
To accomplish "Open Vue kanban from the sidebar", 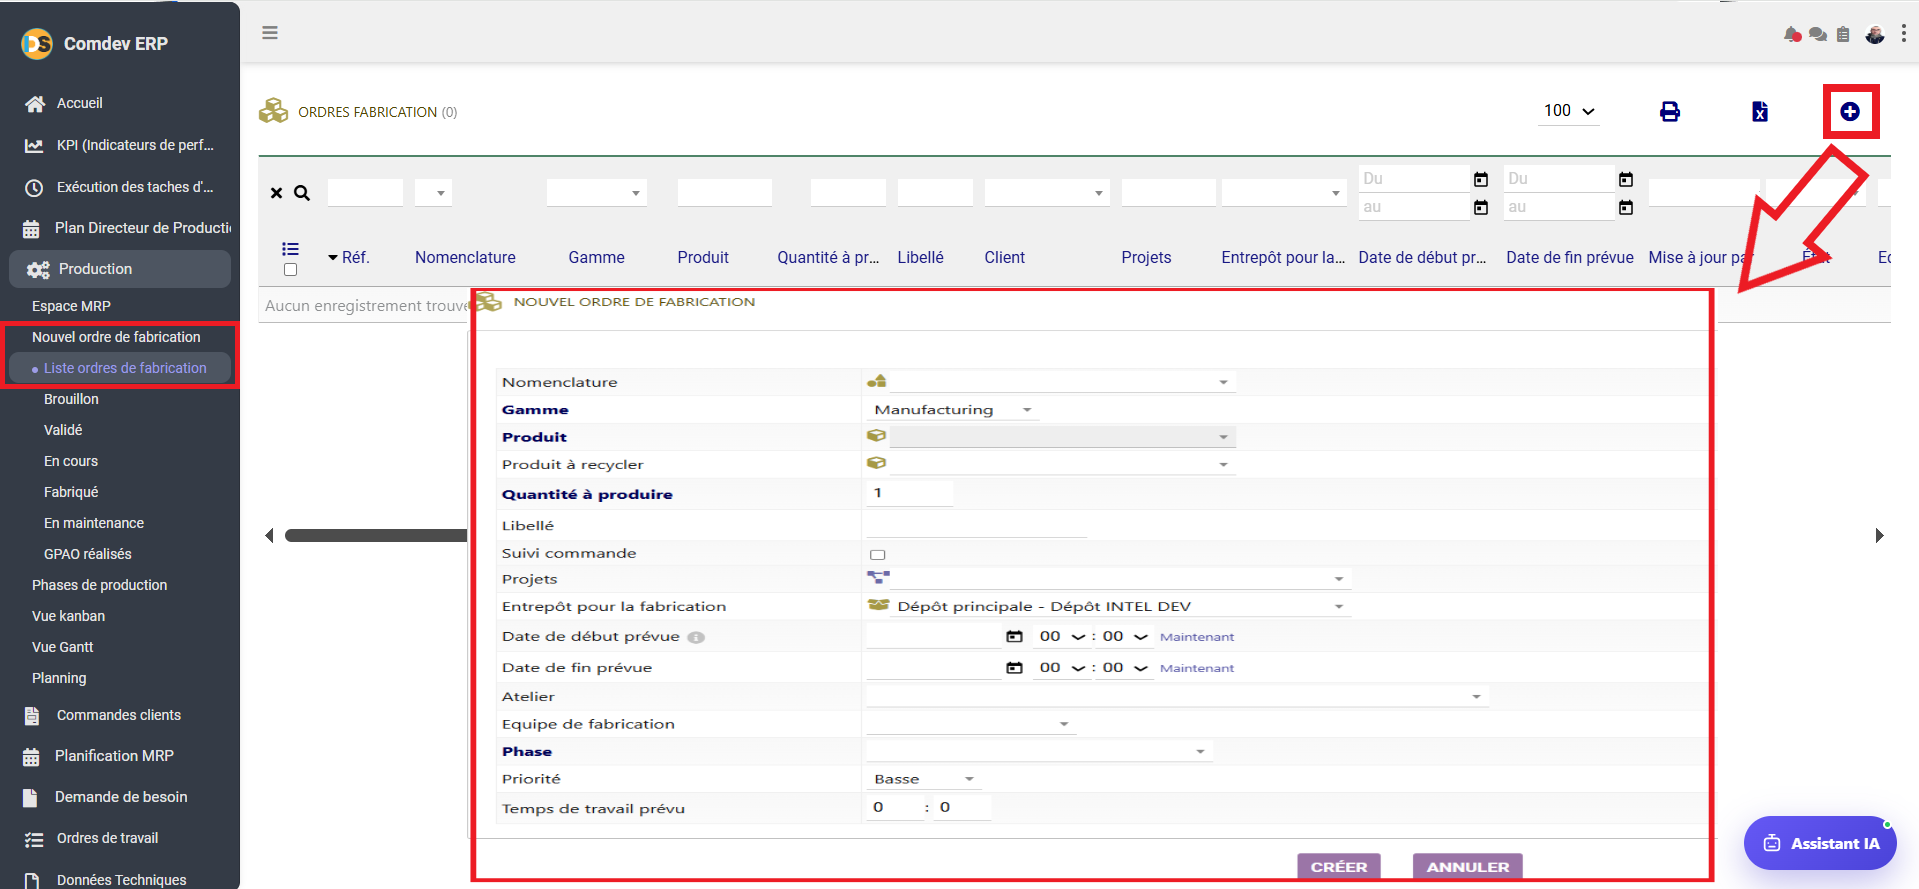I will [68, 616].
